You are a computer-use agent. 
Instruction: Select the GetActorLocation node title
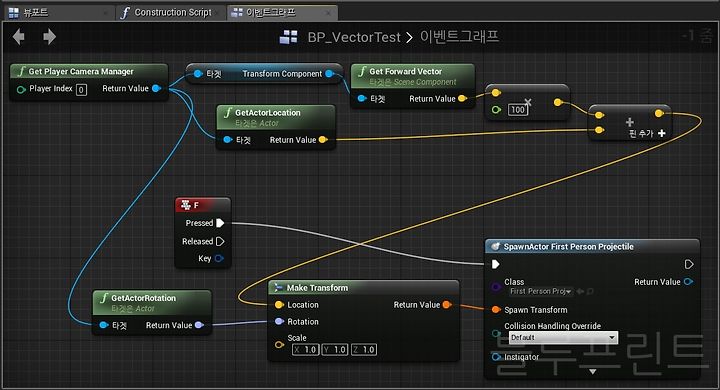[268, 113]
